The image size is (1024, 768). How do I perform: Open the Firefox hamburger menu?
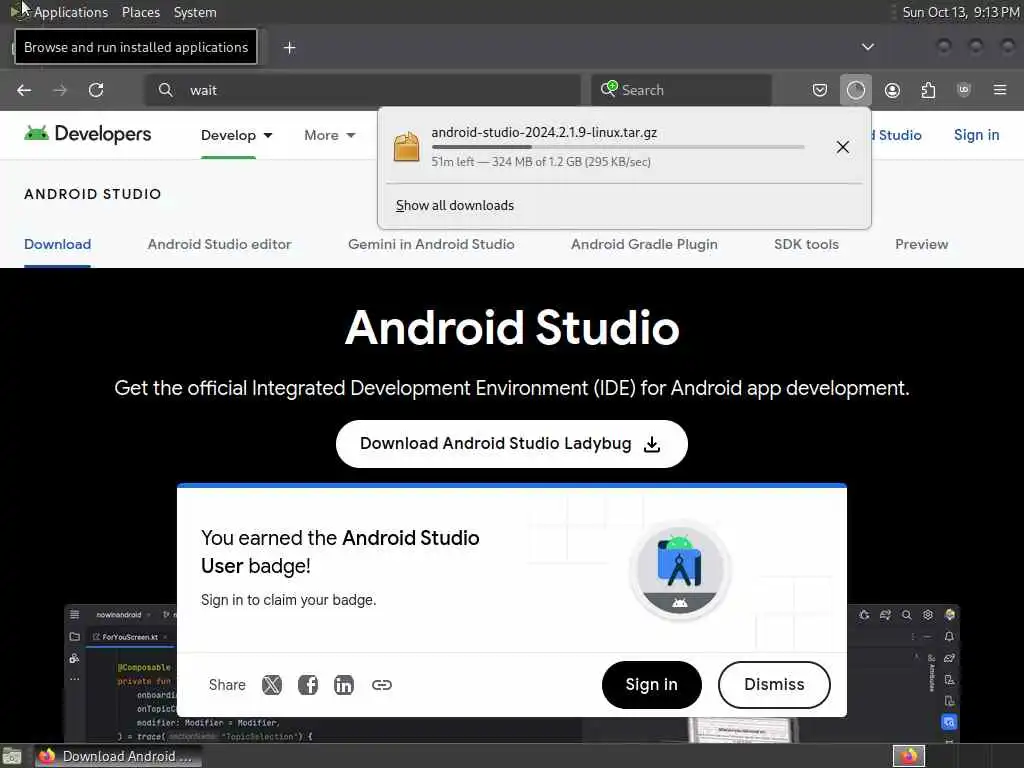pos(1000,90)
